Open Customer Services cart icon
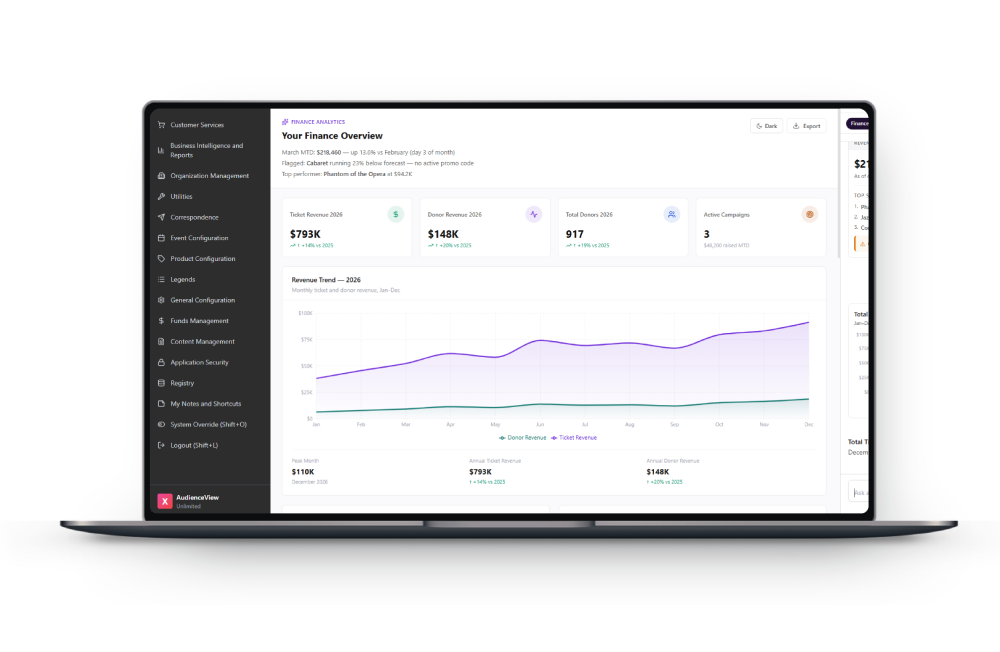 click(161, 125)
